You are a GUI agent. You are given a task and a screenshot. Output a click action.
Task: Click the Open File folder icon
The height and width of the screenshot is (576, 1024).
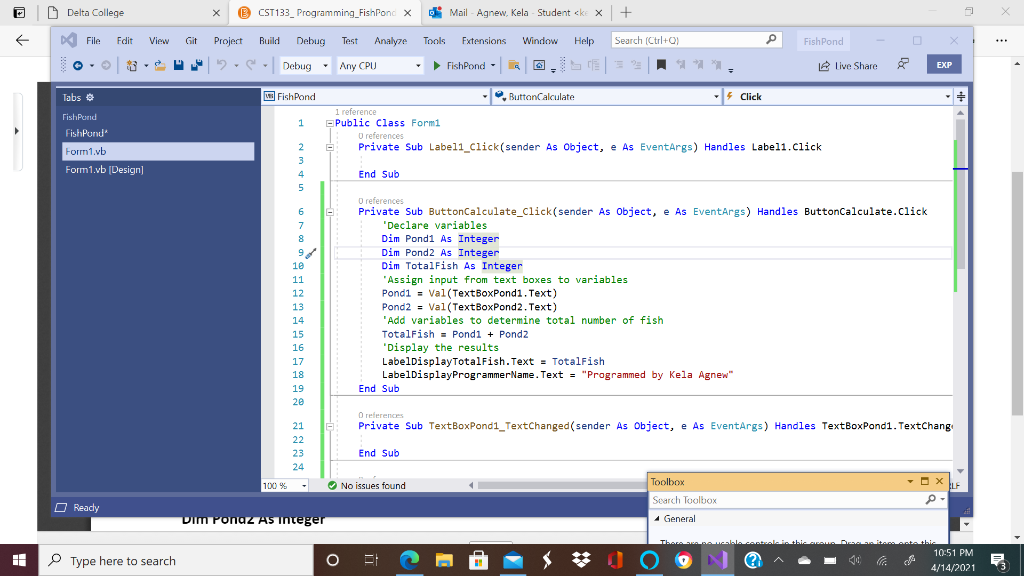160,65
